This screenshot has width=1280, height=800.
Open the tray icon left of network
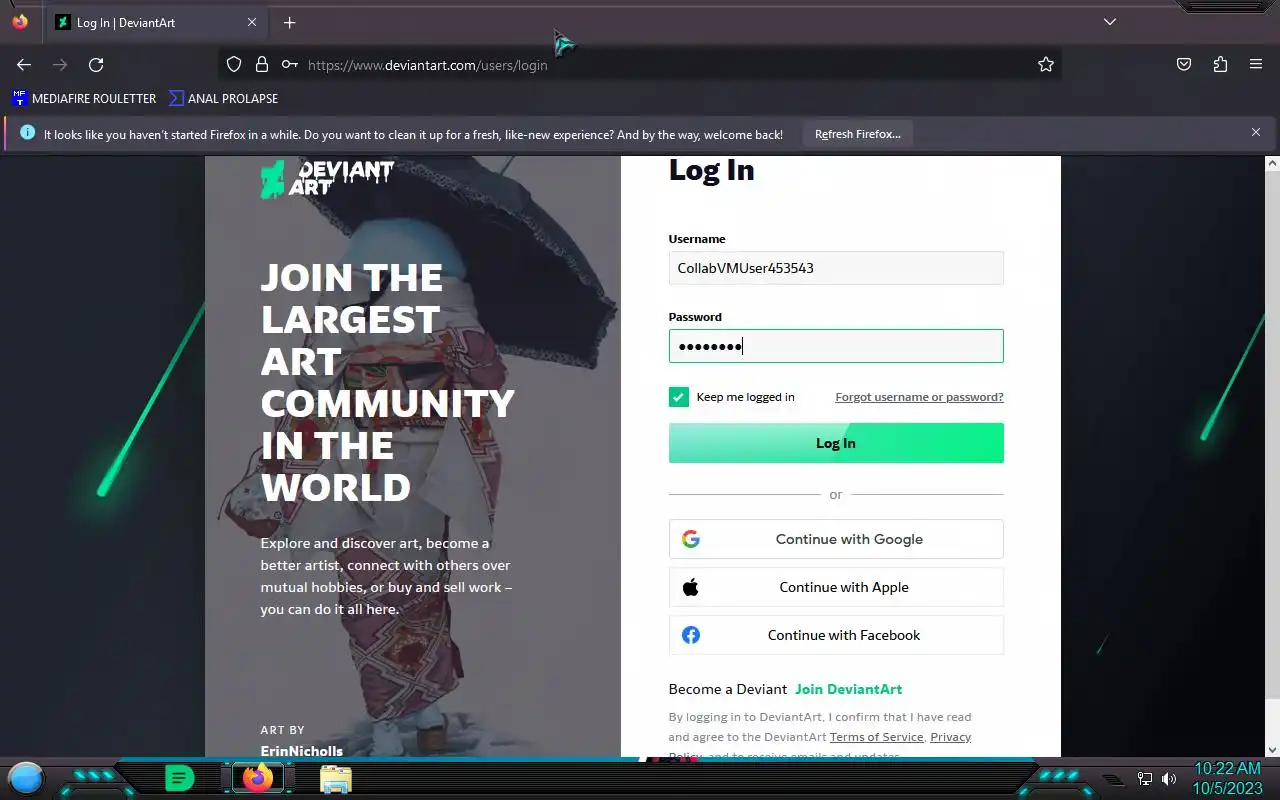[1113, 779]
